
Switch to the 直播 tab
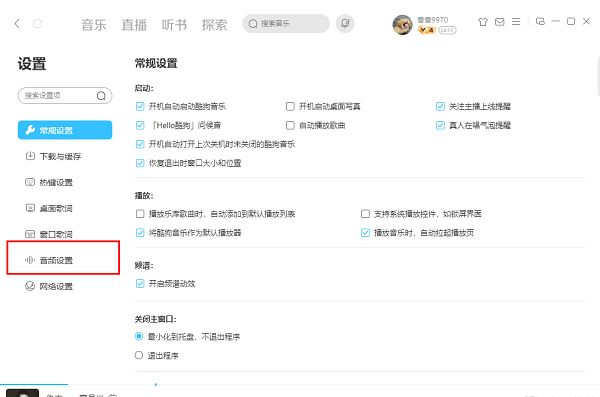[134, 25]
